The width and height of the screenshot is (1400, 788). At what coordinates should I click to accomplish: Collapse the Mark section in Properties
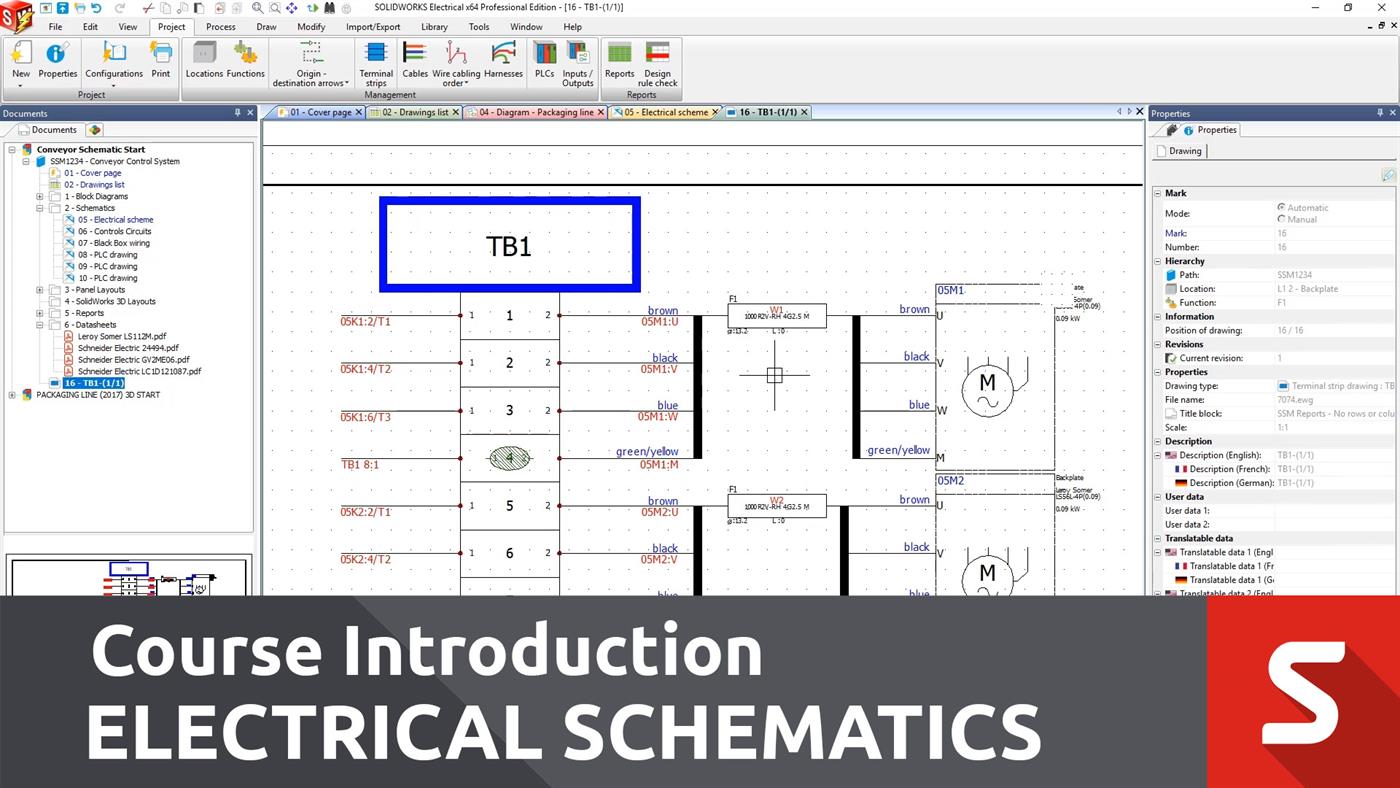click(x=1158, y=193)
